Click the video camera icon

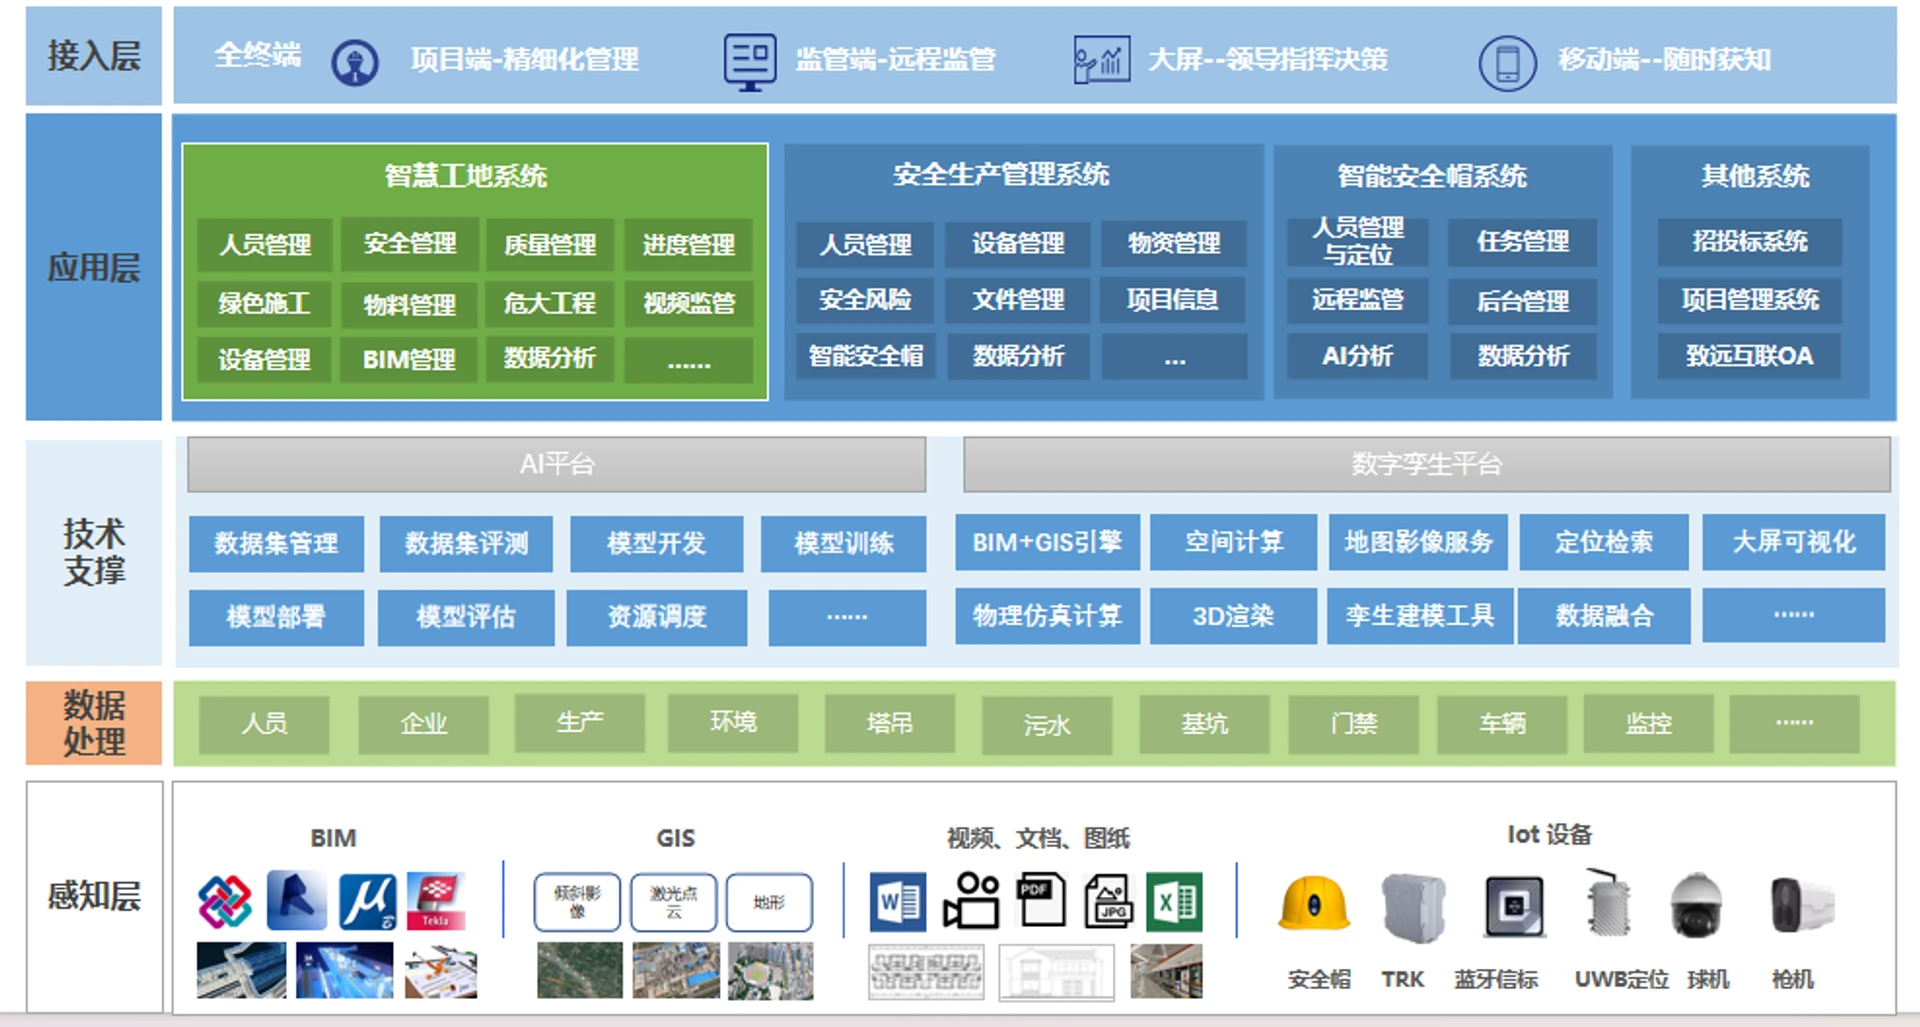coord(971,900)
